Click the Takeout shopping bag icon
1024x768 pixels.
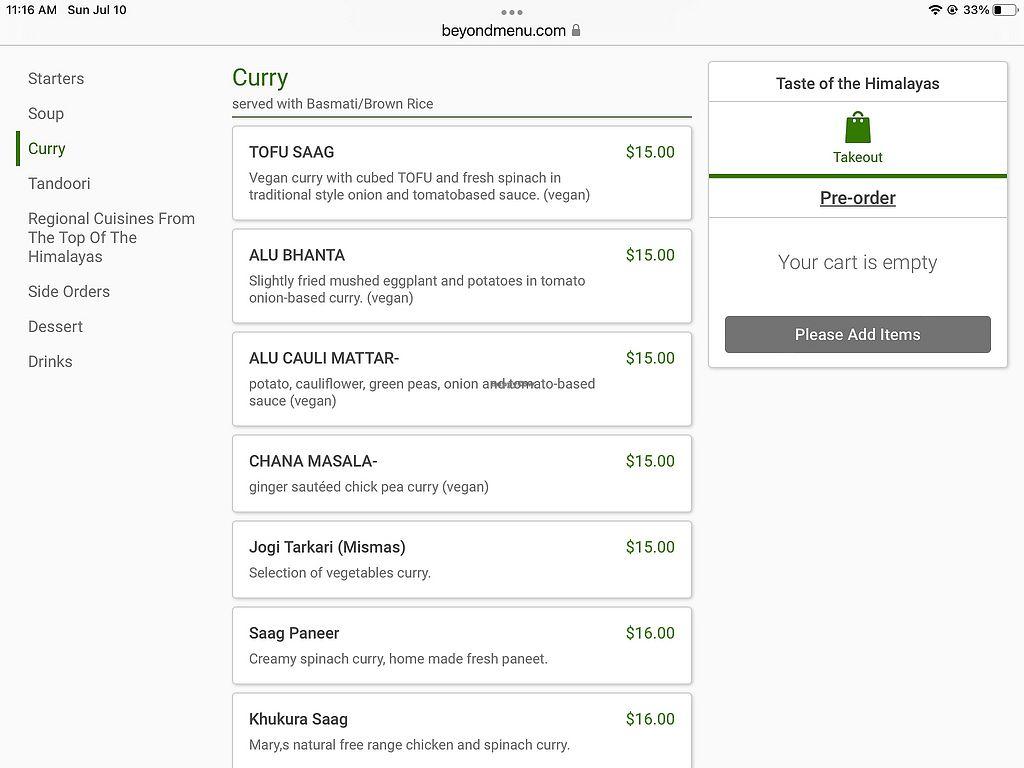tap(857, 129)
